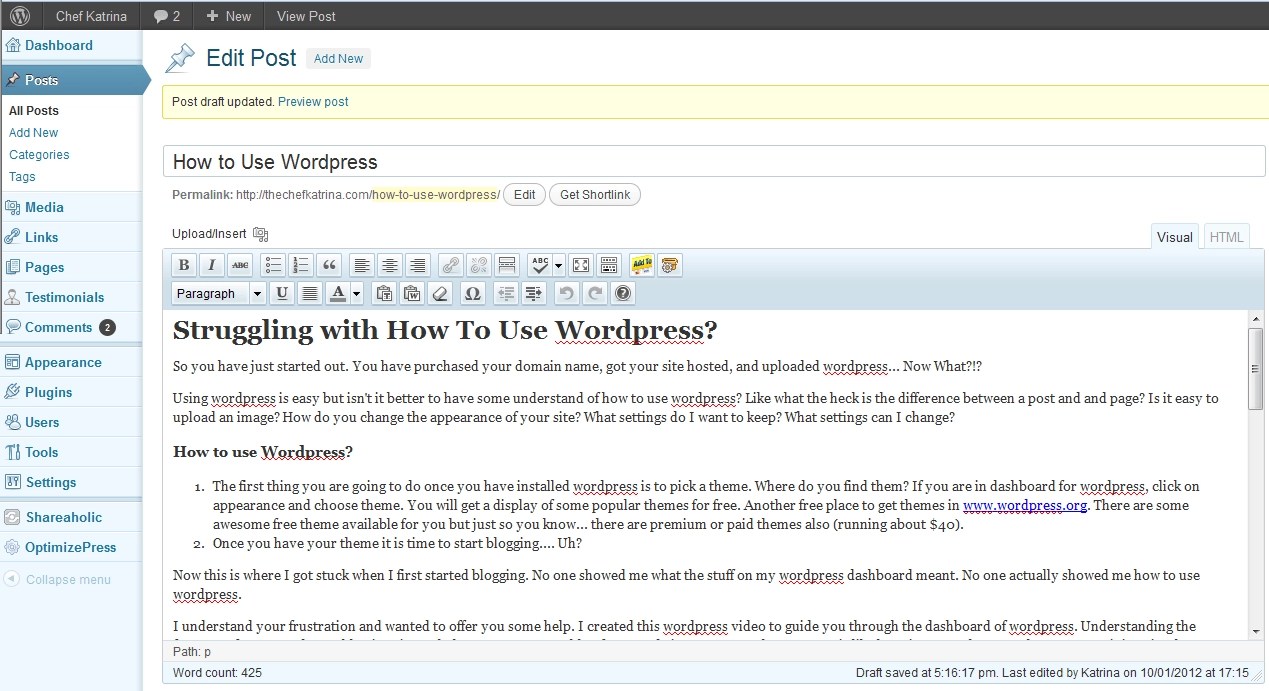The image size is (1269, 691).
Task: Open the spellchecker language dropdown arrow
Action: (x=559, y=265)
